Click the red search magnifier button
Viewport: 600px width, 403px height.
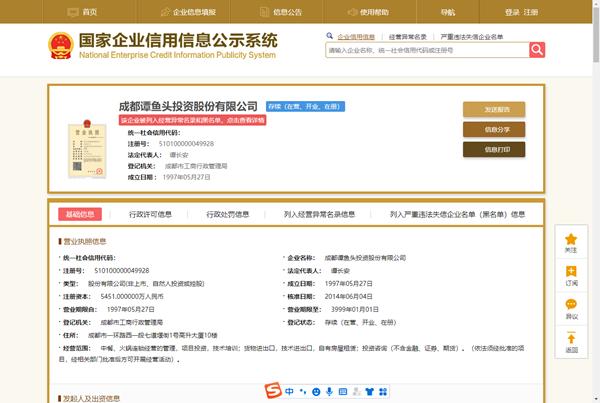(x=537, y=50)
